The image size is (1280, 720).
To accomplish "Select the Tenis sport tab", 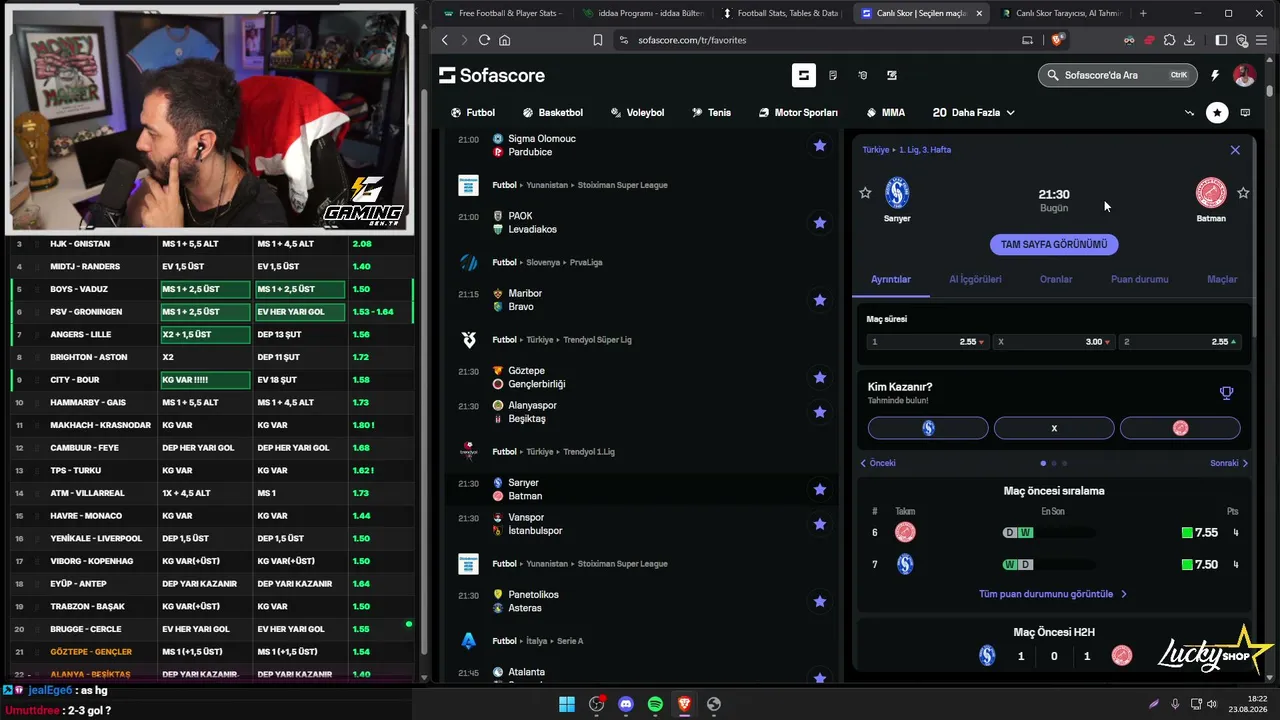I will pos(712,113).
